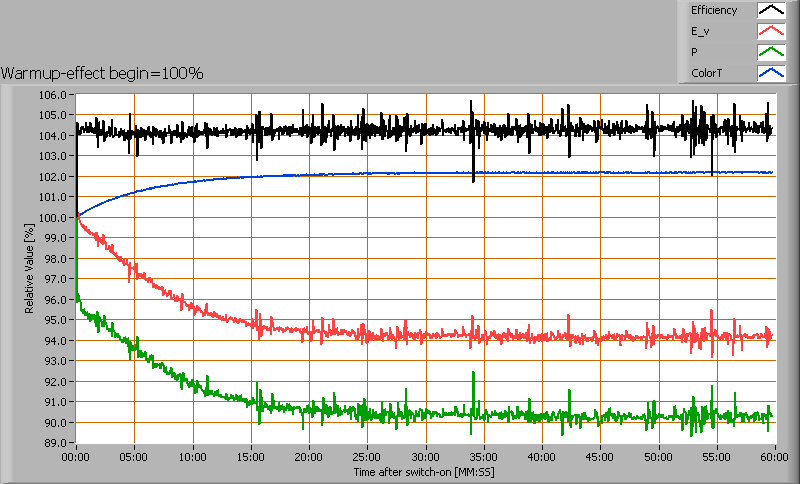The height and width of the screenshot is (484, 800).
Task: Click the 94.0 y-axis tick label
Action: point(54,341)
